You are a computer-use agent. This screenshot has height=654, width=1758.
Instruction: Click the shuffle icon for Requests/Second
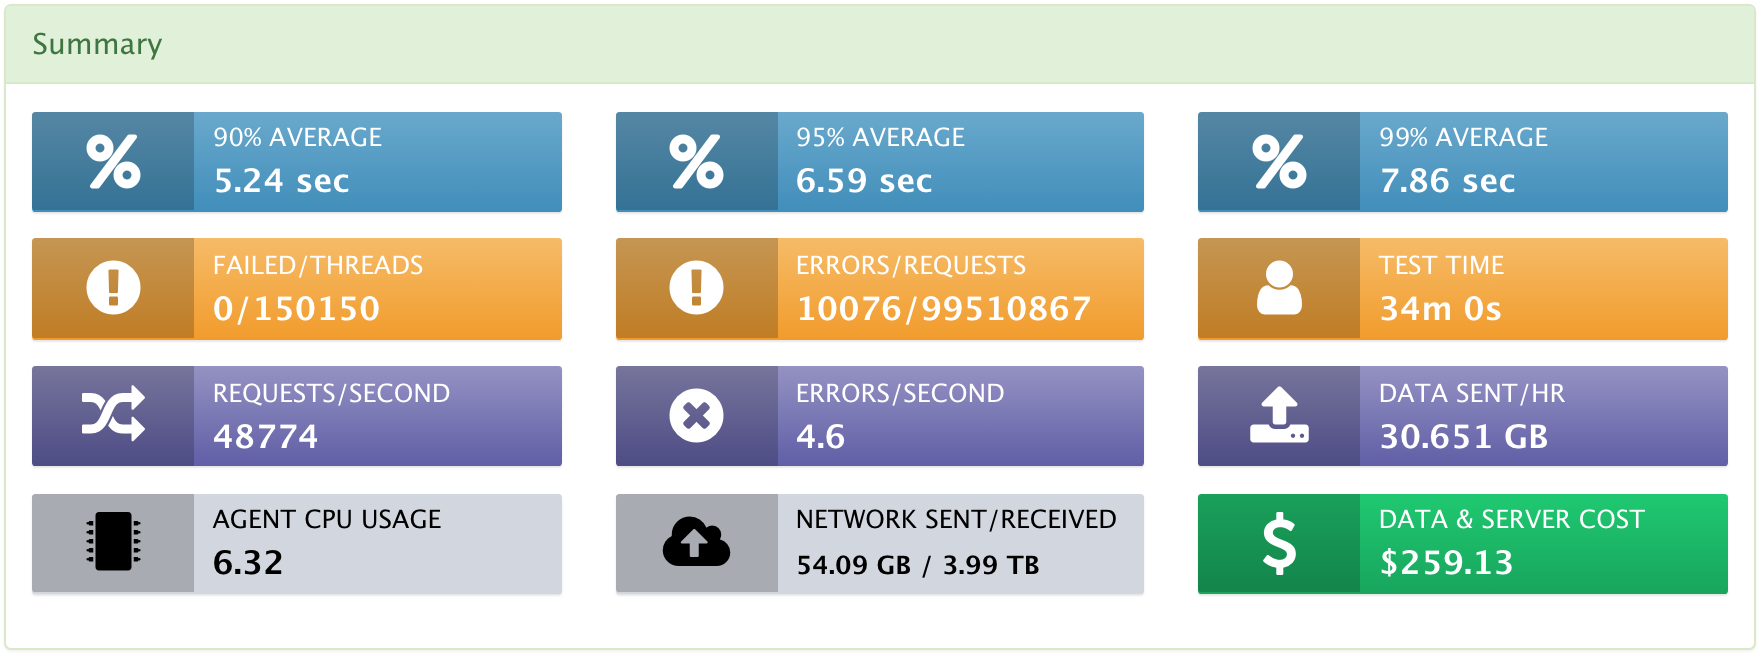click(113, 415)
